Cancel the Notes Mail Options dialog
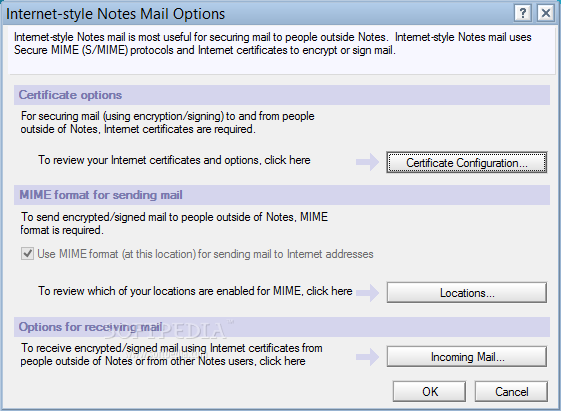The image size is (561, 411). tap(511, 391)
